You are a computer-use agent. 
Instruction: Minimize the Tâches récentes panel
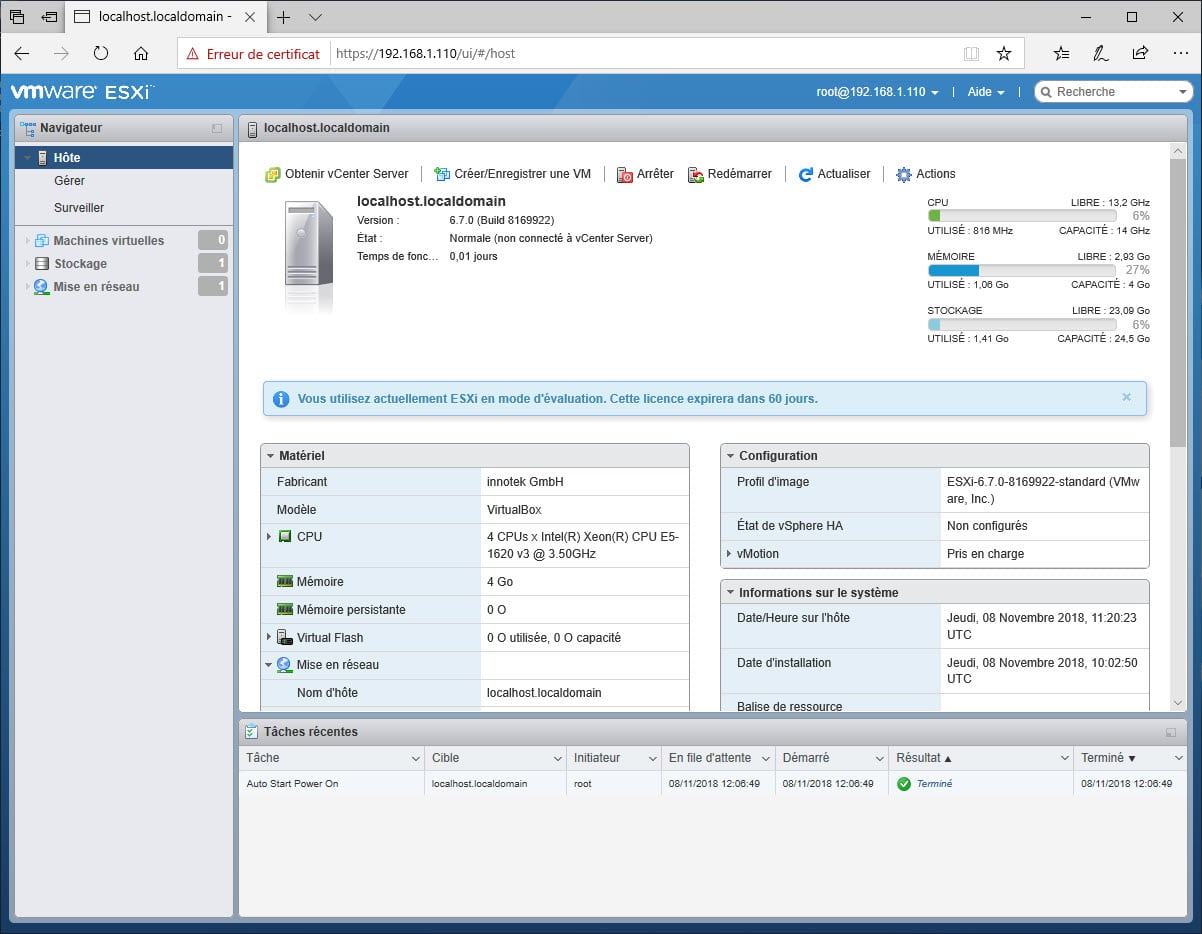1171,732
